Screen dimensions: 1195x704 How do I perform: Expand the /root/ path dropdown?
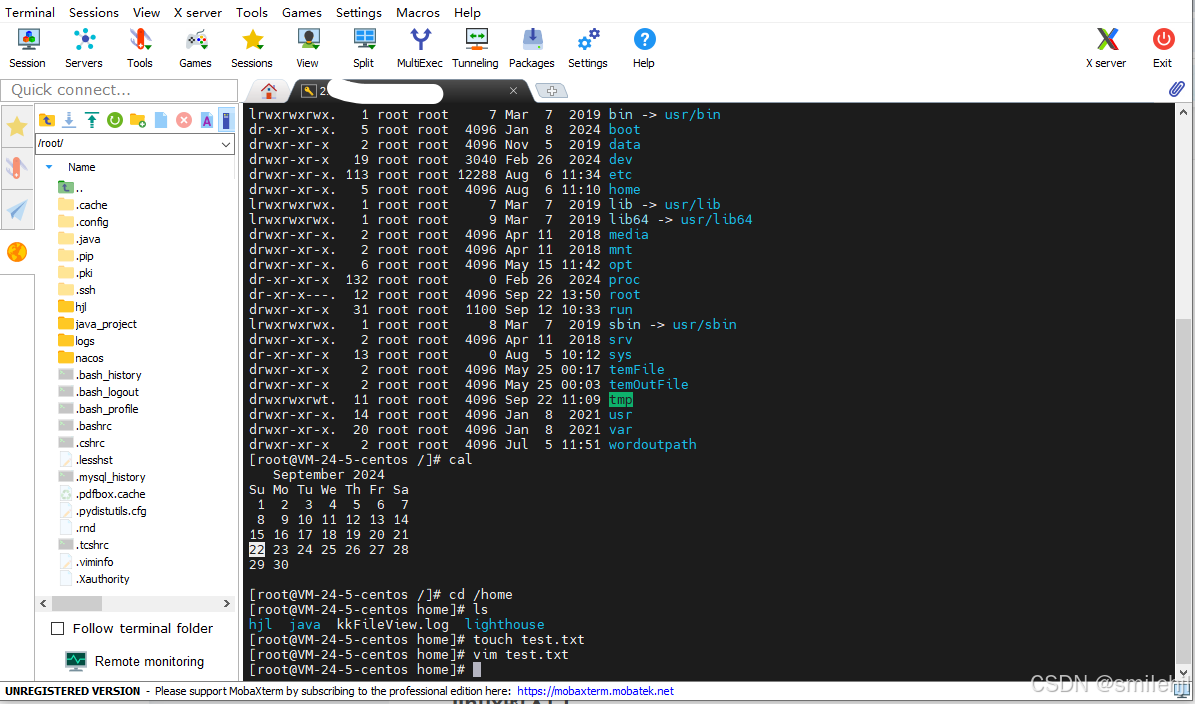click(x=226, y=144)
